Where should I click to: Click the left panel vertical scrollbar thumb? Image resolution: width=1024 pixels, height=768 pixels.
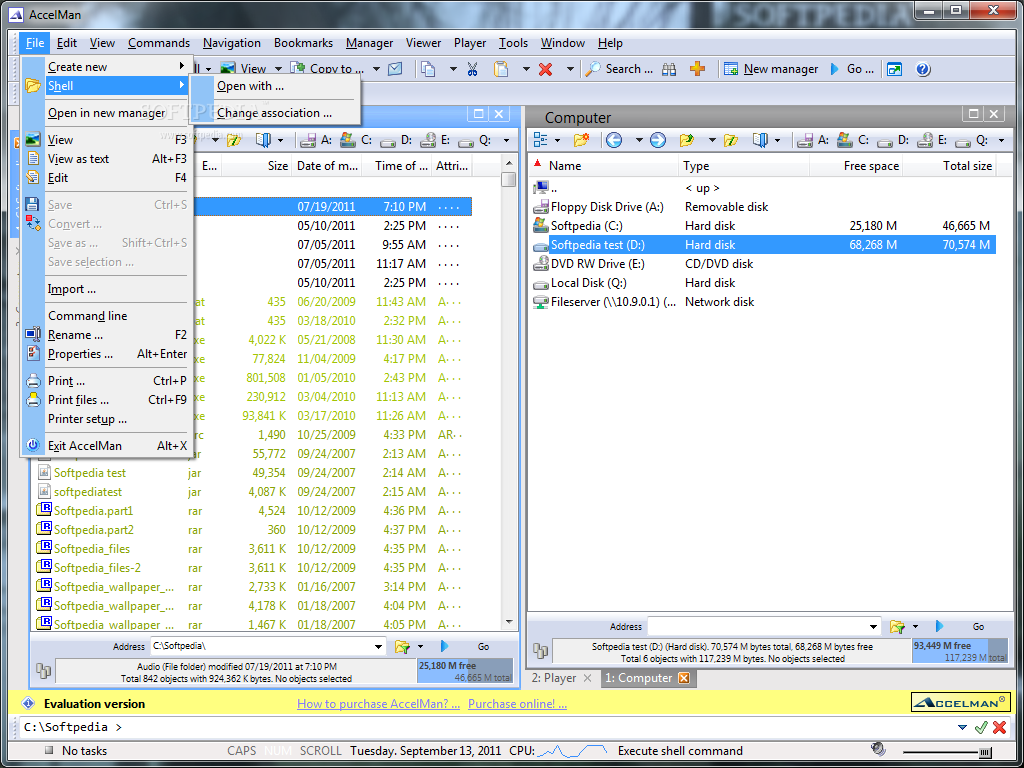pos(509,179)
